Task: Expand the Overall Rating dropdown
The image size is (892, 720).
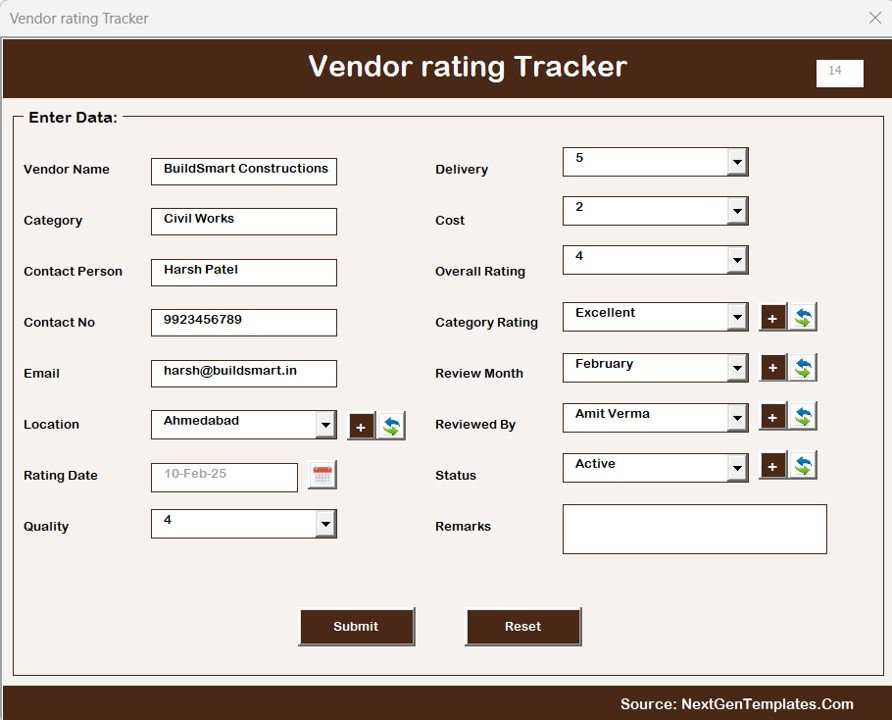Action: point(737,260)
